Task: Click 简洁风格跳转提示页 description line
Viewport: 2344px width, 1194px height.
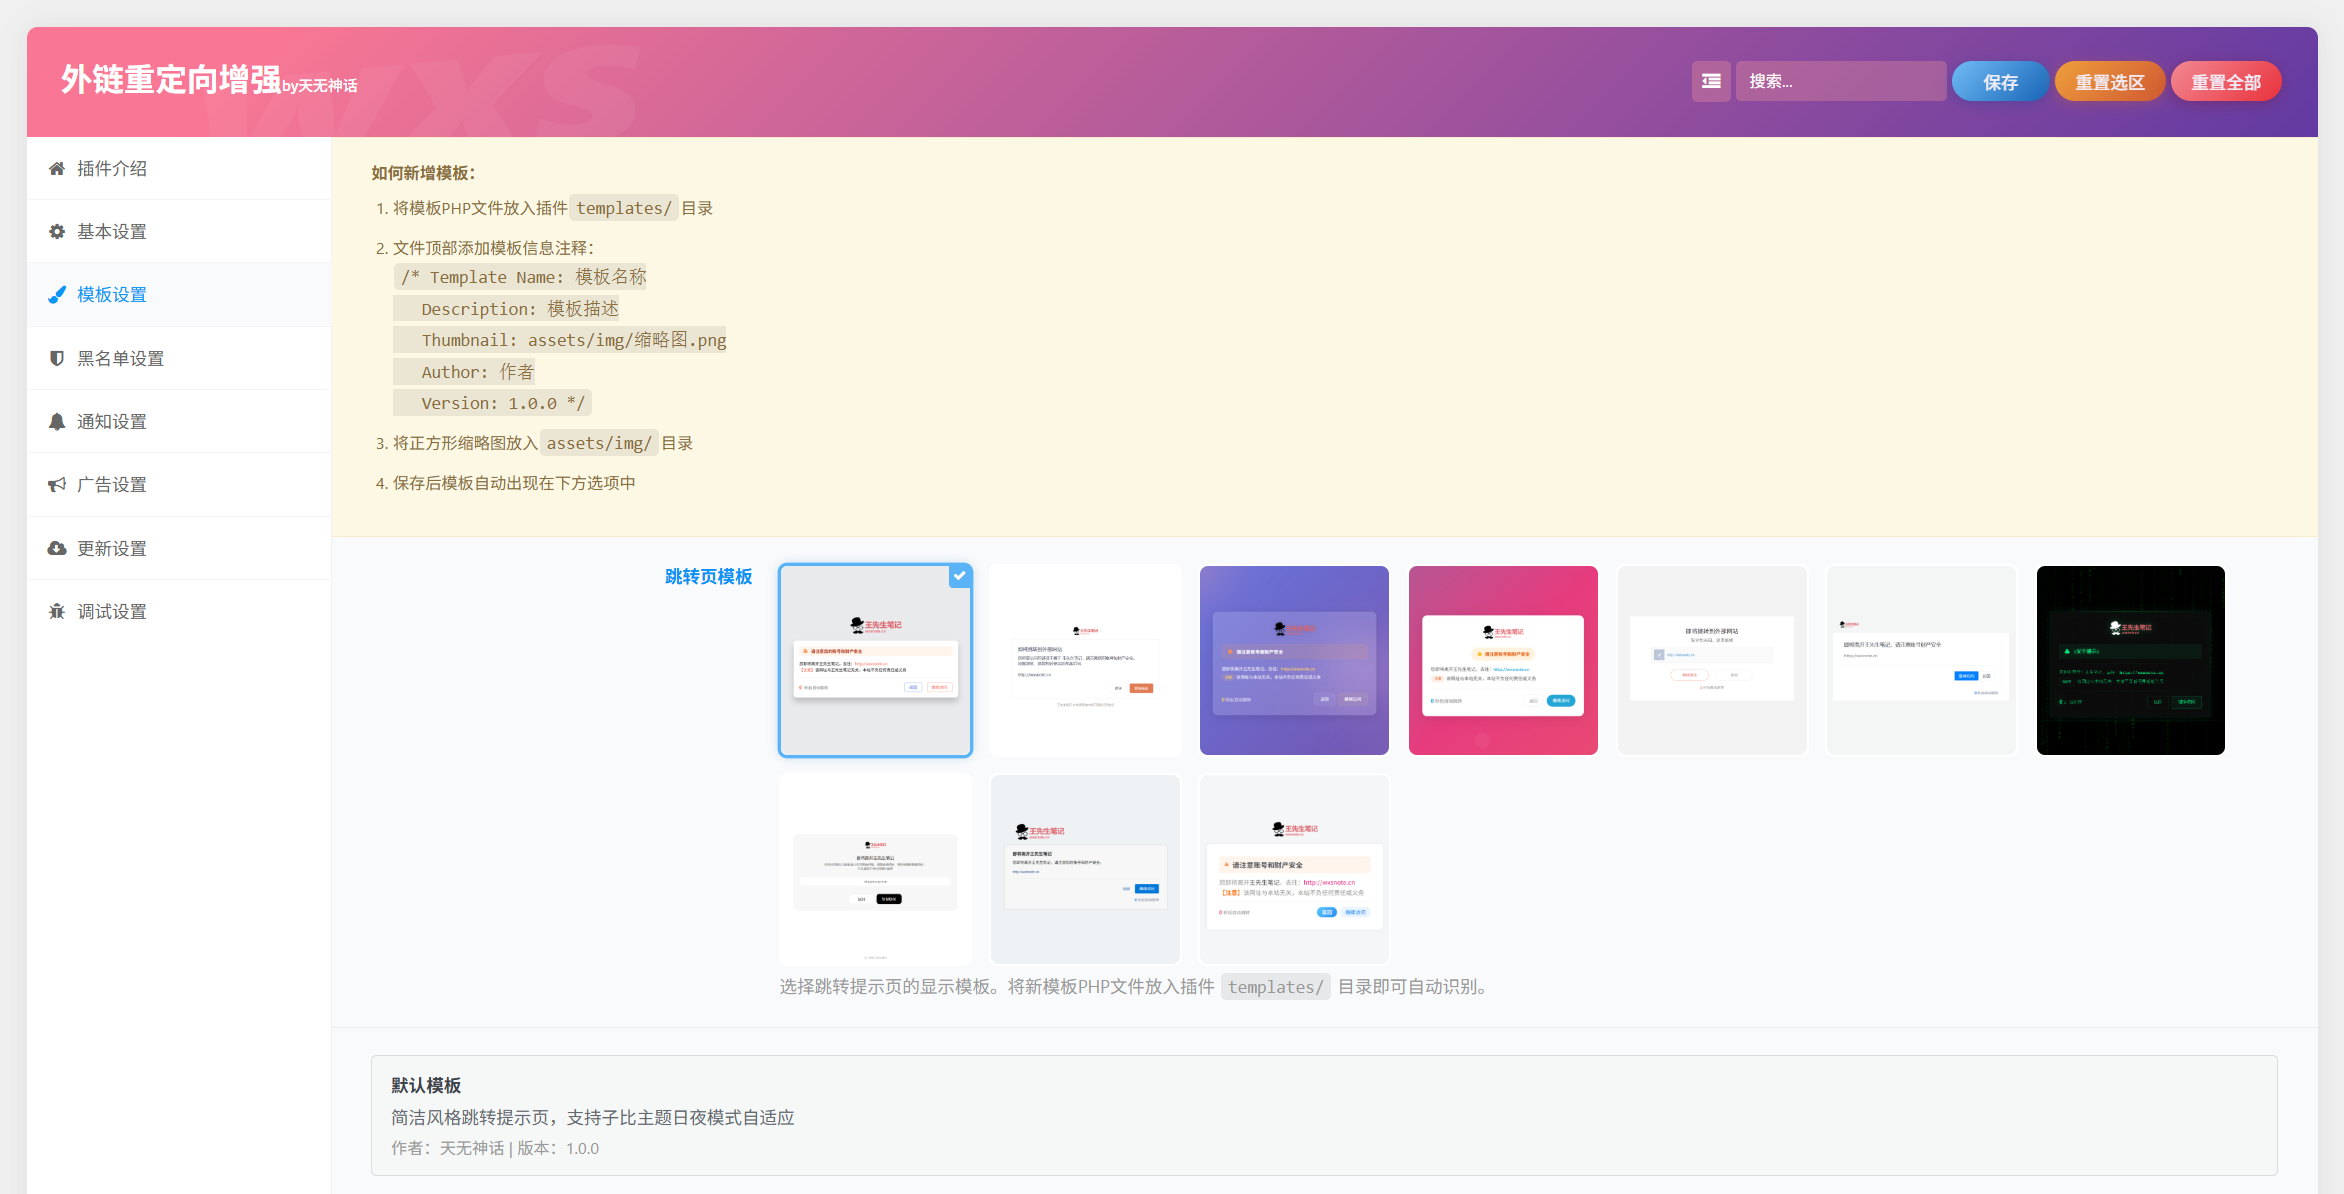Action: point(593,1118)
